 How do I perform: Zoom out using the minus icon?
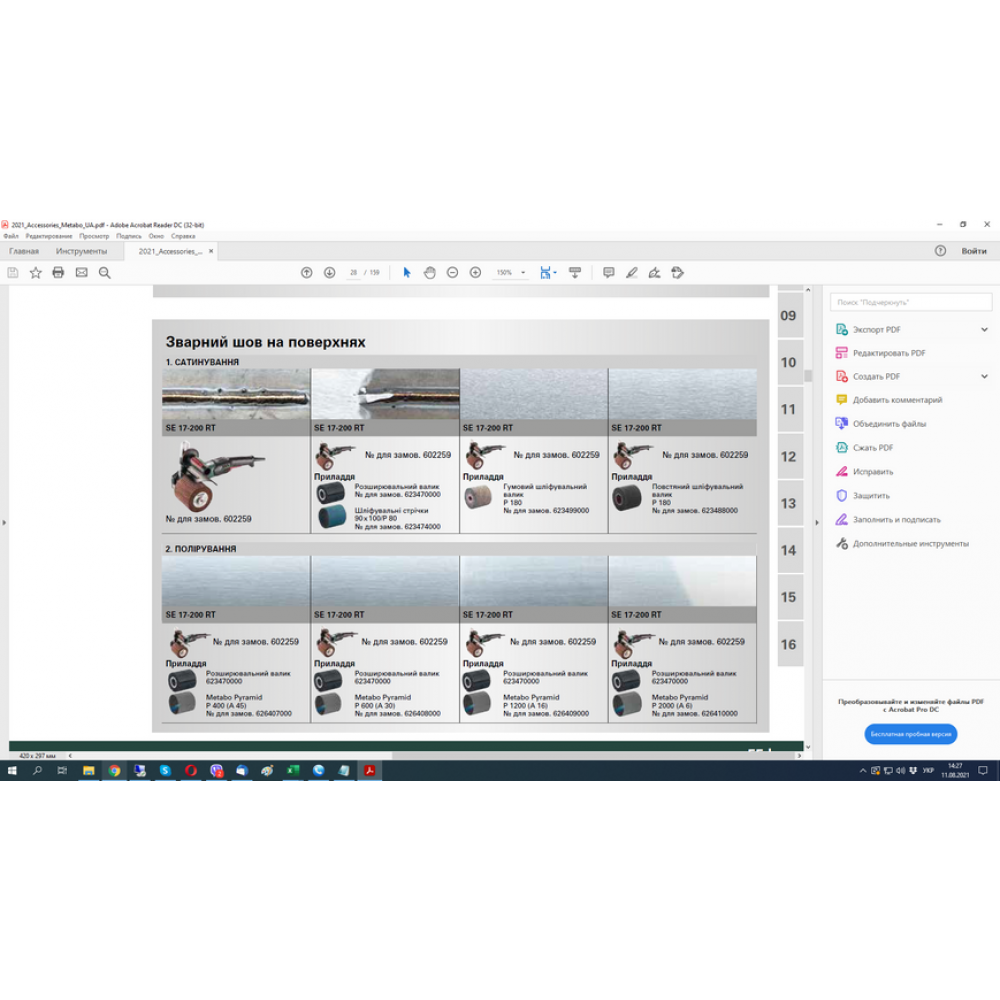[x=452, y=272]
